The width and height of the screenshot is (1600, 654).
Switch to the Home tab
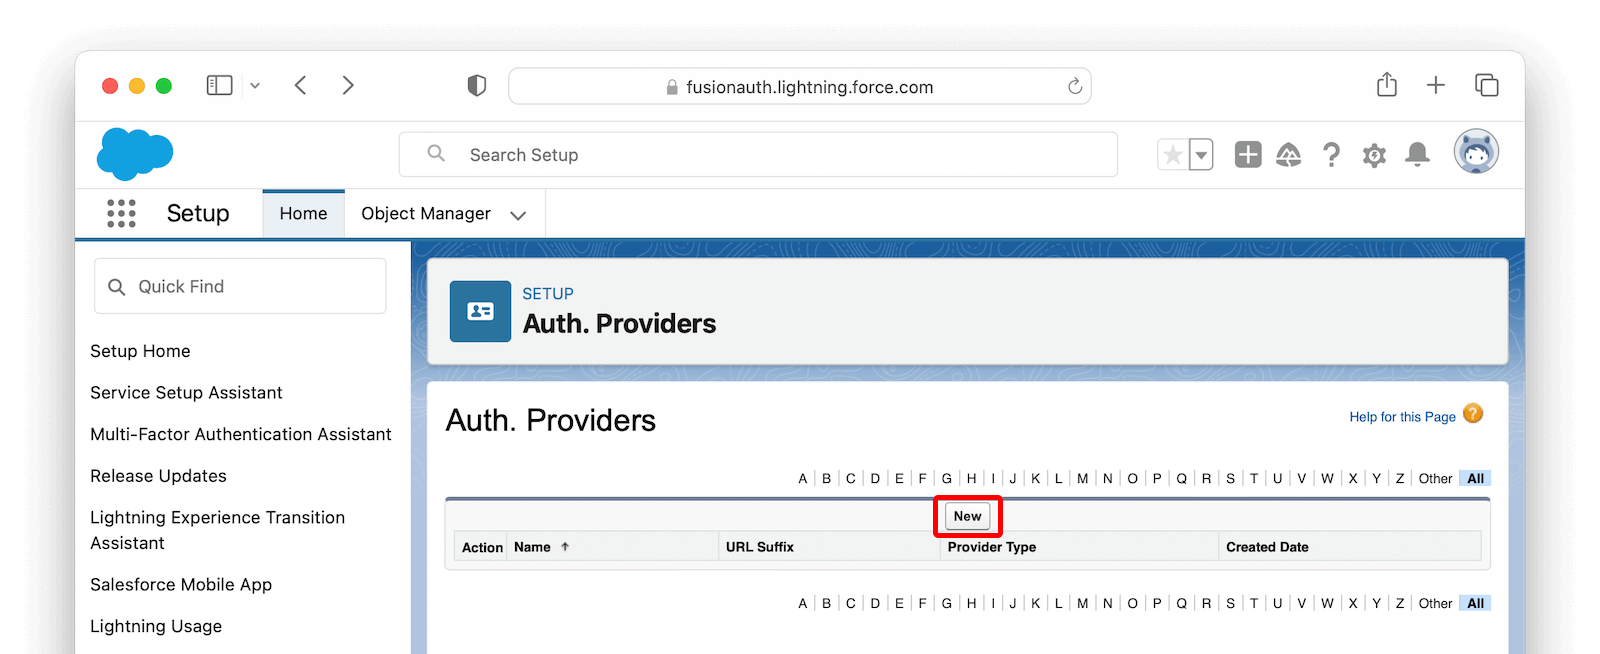point(303,213)
